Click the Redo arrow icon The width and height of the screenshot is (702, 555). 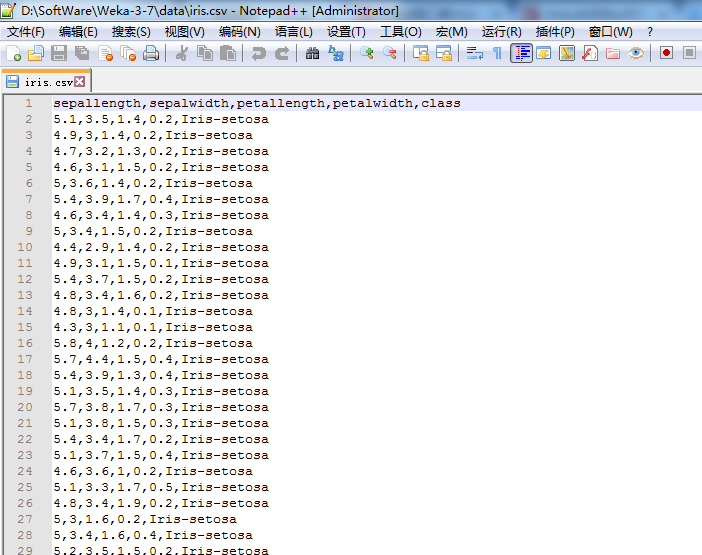click(x=282, y=53)
